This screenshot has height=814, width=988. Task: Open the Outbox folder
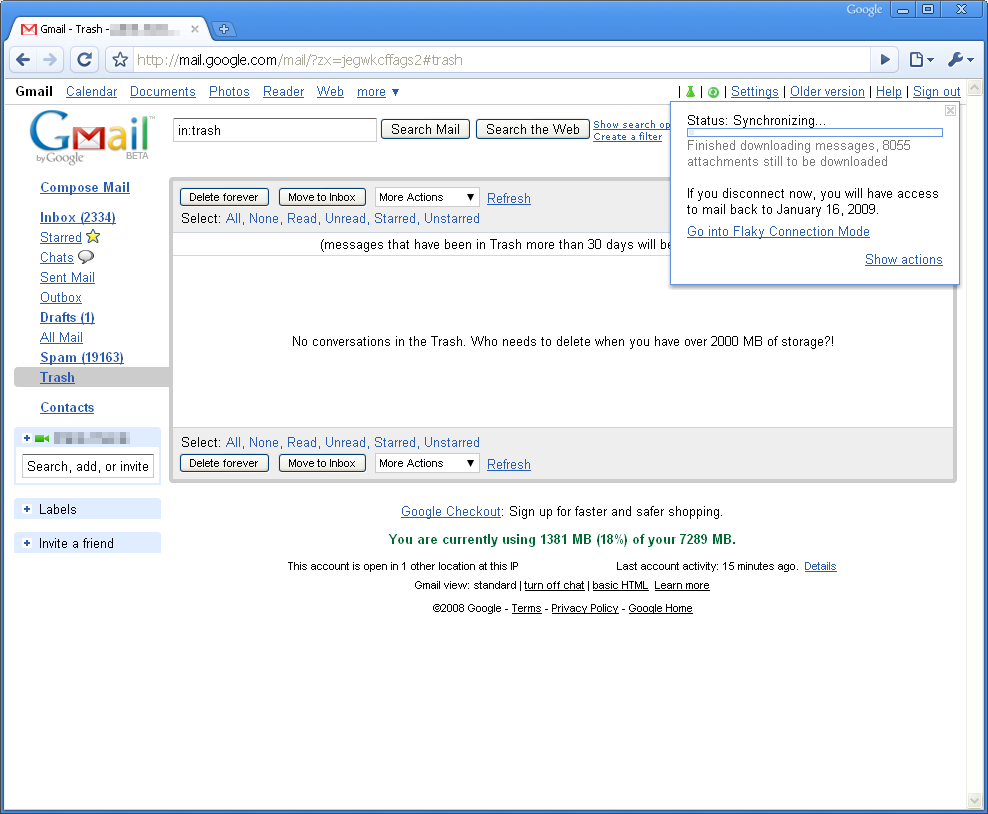tap(60, 297)
